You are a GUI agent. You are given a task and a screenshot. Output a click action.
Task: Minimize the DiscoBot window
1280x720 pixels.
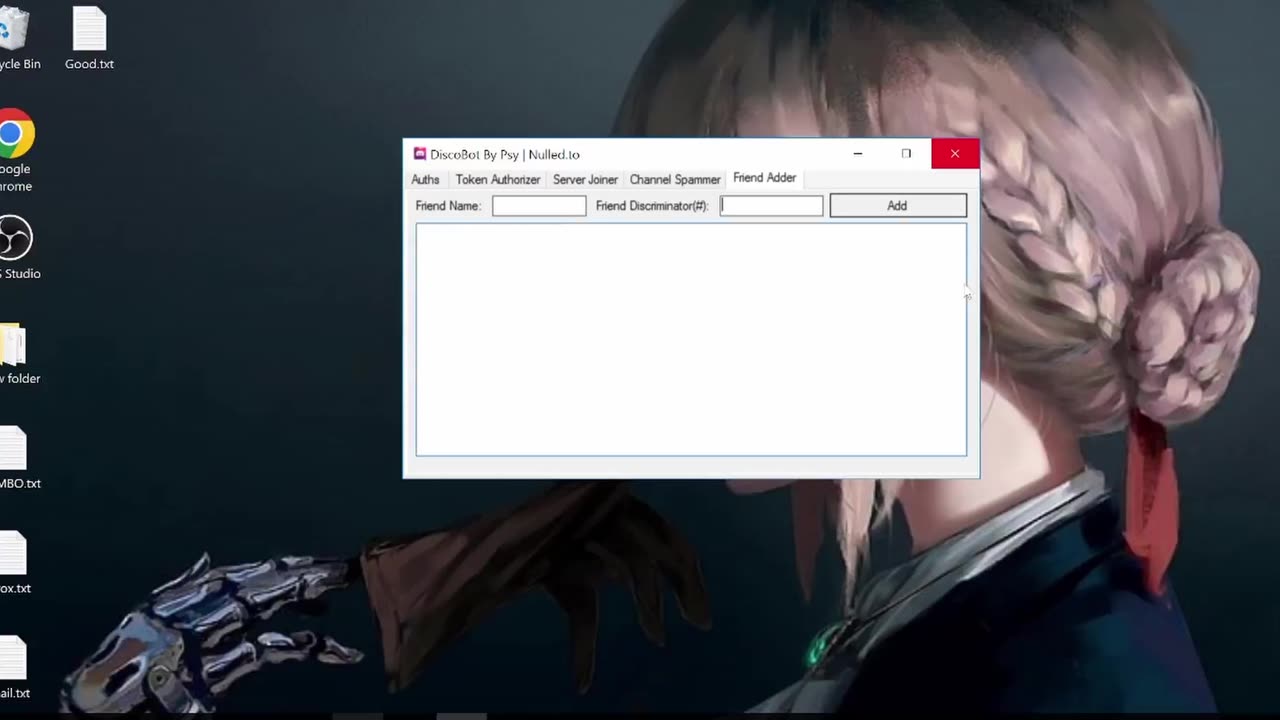click(x=858, y=154)
